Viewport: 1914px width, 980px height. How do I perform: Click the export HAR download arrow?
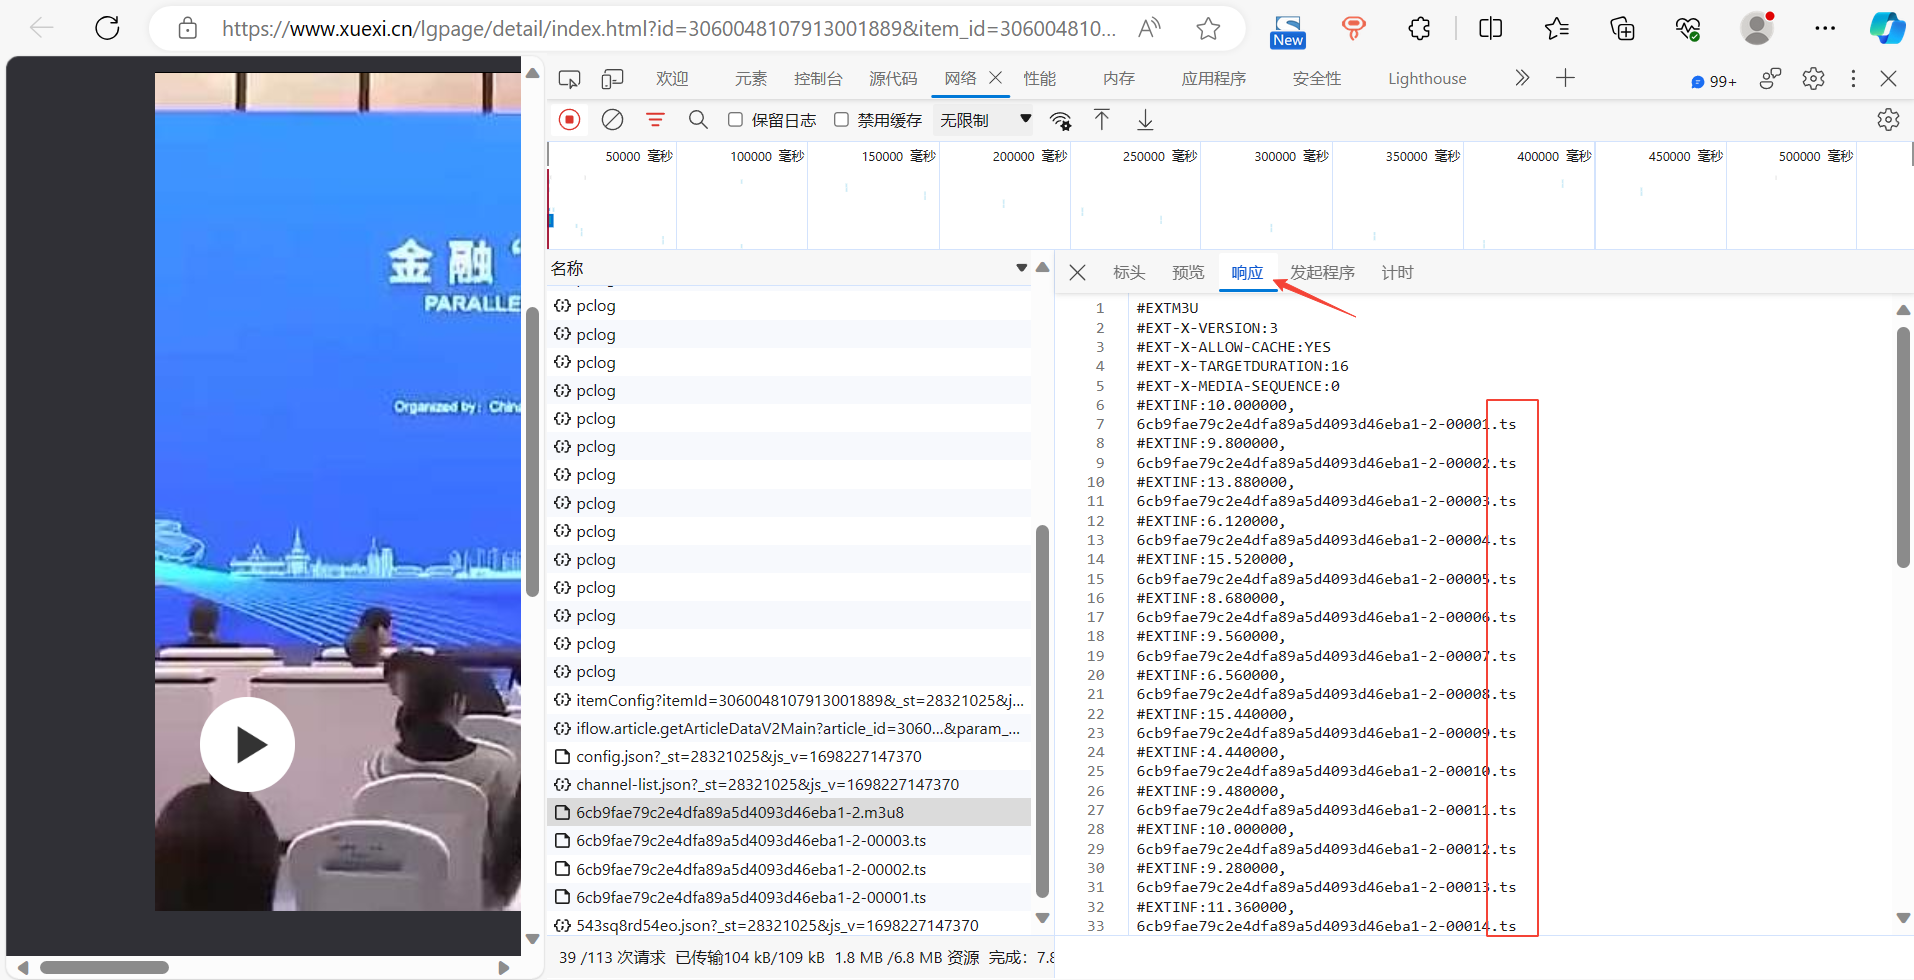point(1145,120)
